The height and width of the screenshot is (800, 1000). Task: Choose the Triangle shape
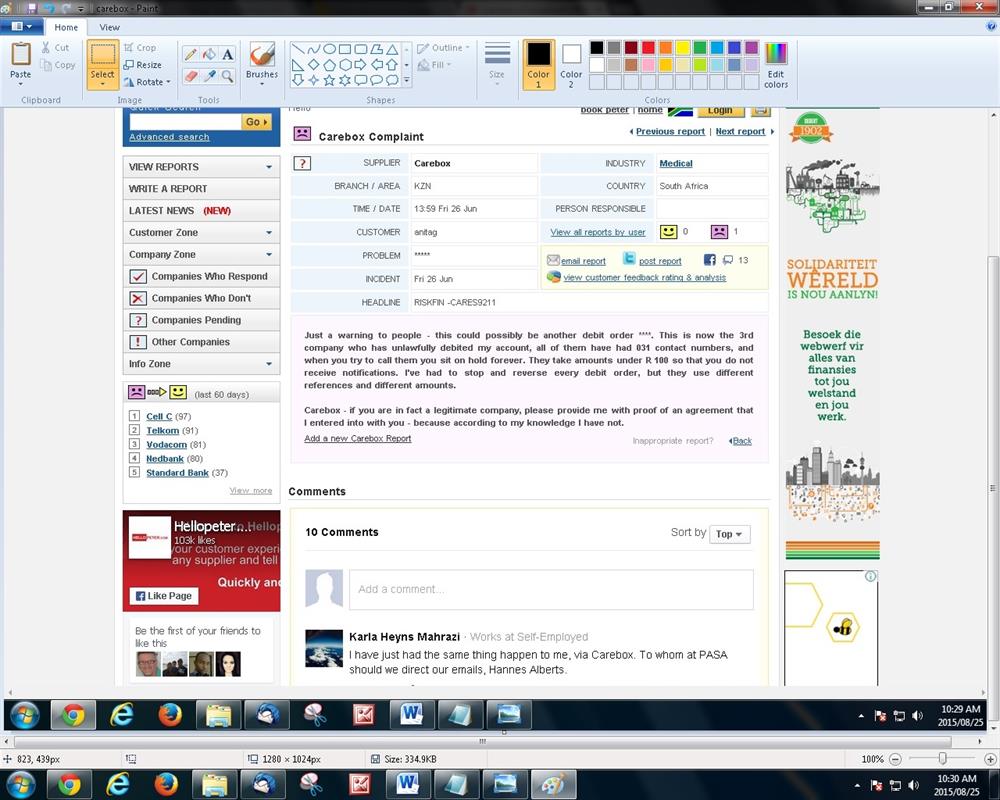(392, 49)
